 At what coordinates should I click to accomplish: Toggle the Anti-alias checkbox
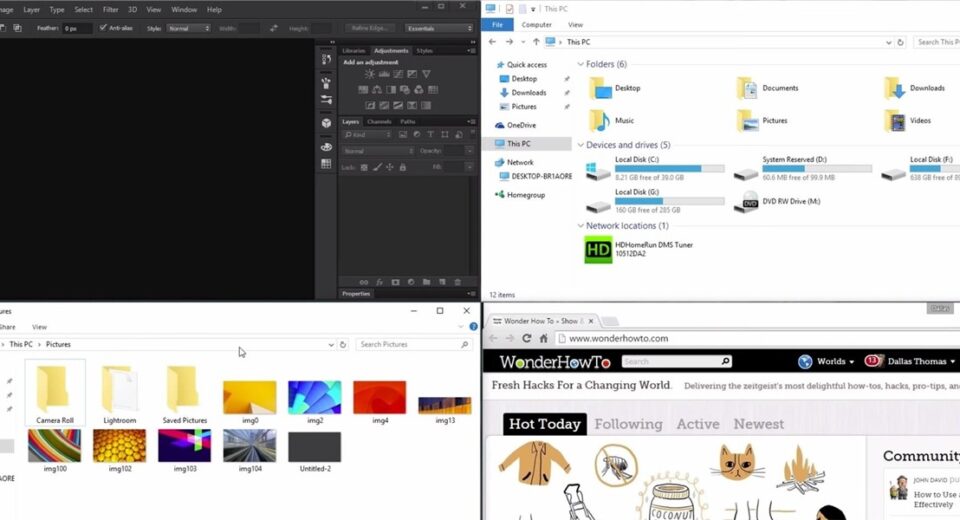103,28
